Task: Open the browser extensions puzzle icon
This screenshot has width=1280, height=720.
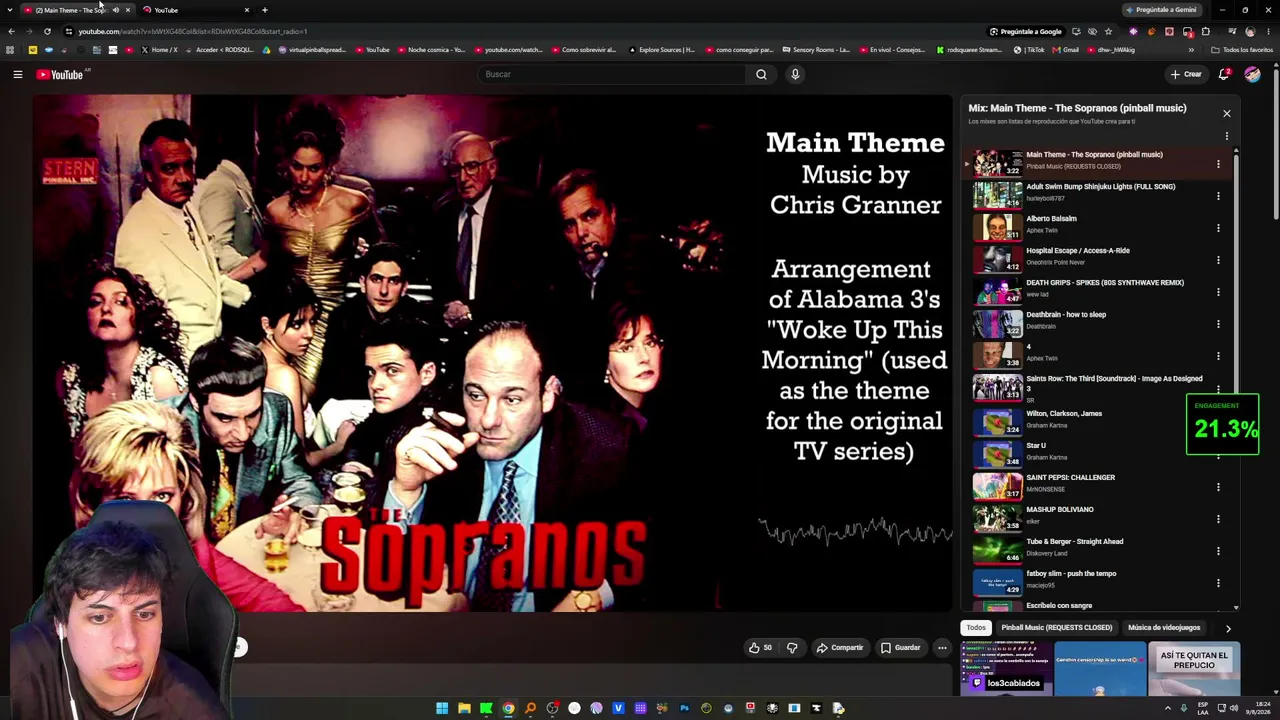Action: pyautogui.click(x=1205, y=31)
